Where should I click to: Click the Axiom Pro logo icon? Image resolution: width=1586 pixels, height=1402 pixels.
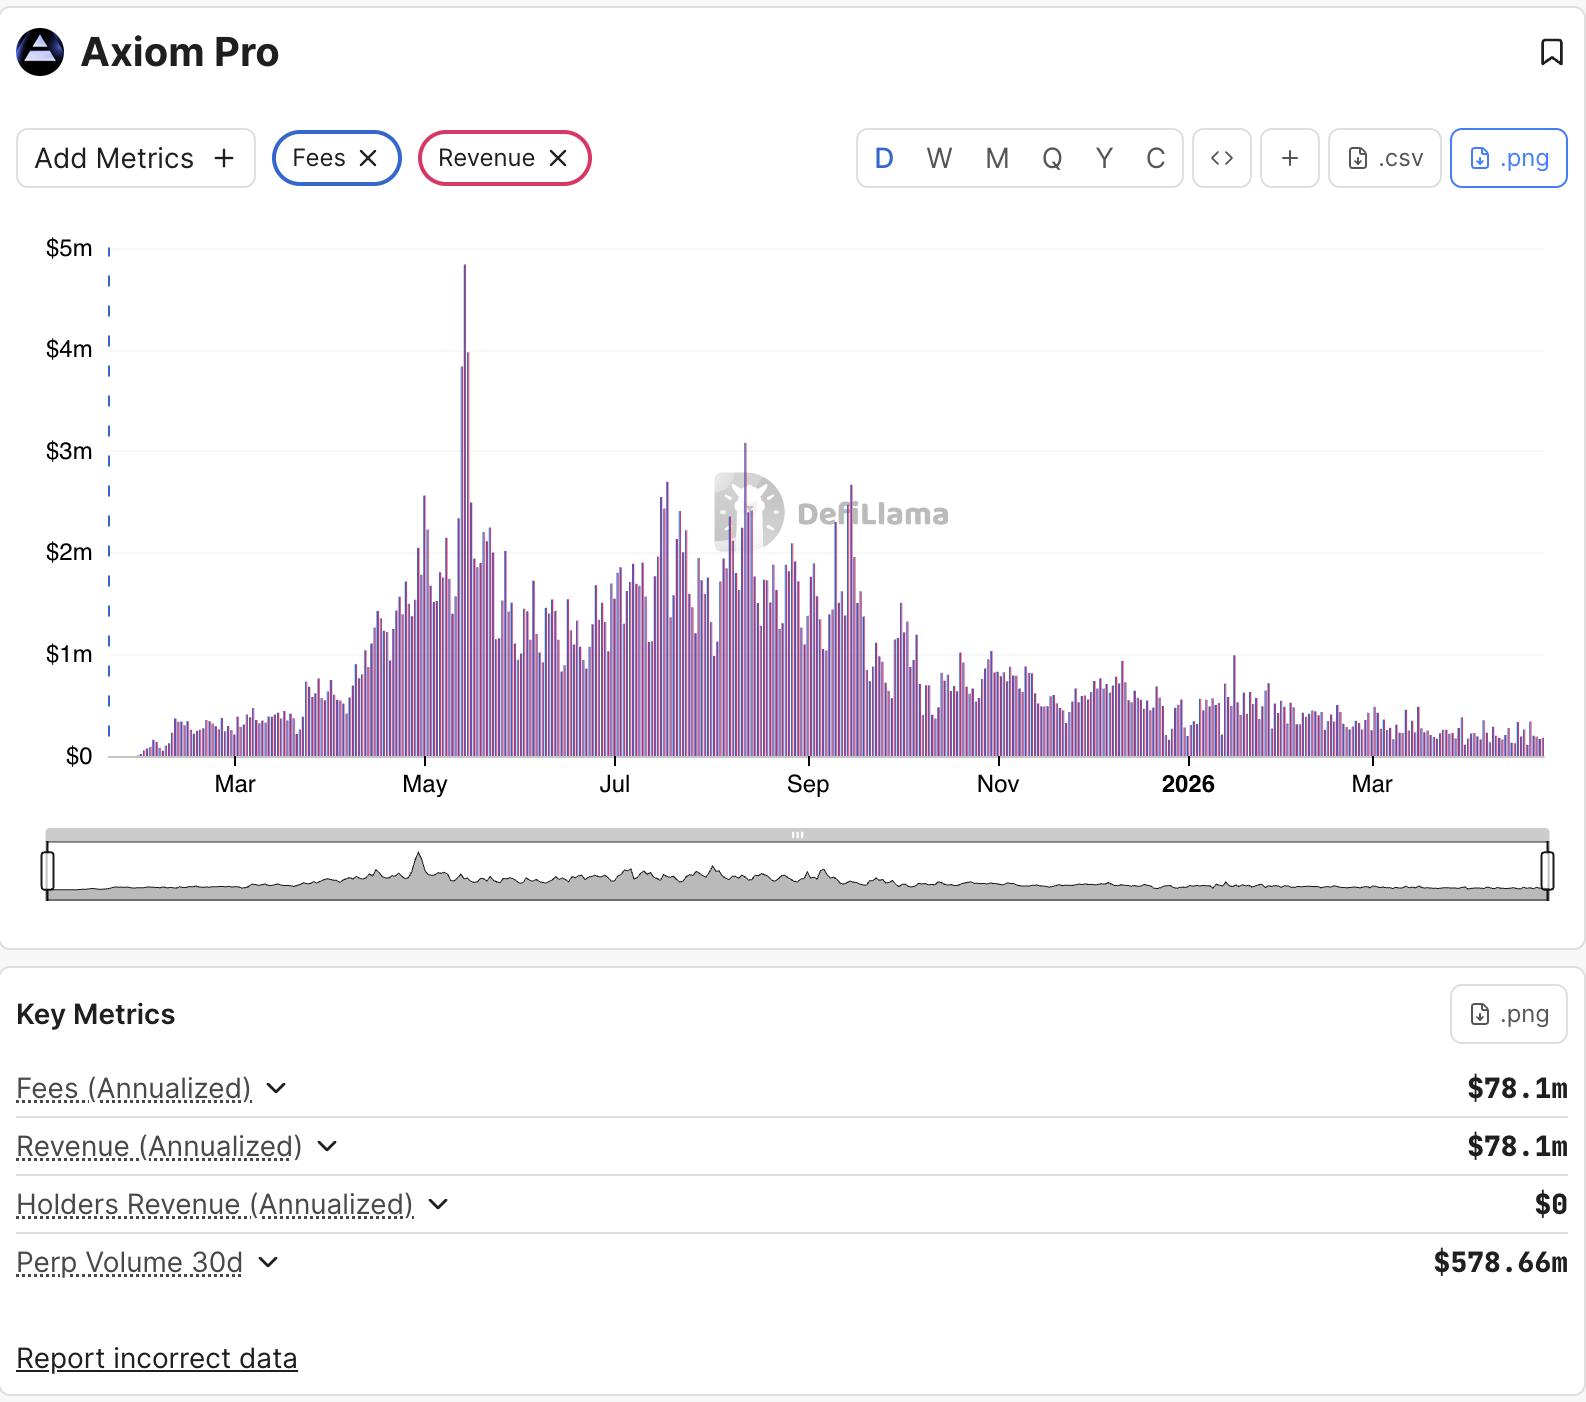pos(40,52)
